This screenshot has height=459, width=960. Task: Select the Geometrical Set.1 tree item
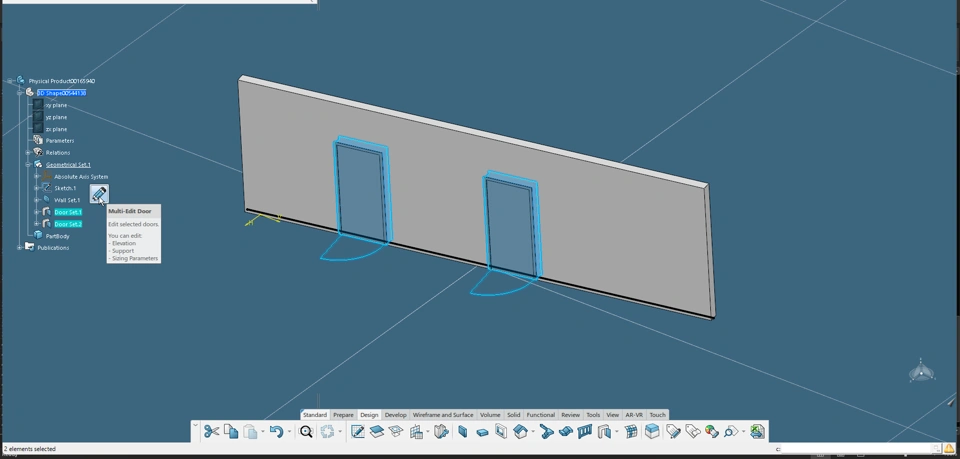(68, 165)
